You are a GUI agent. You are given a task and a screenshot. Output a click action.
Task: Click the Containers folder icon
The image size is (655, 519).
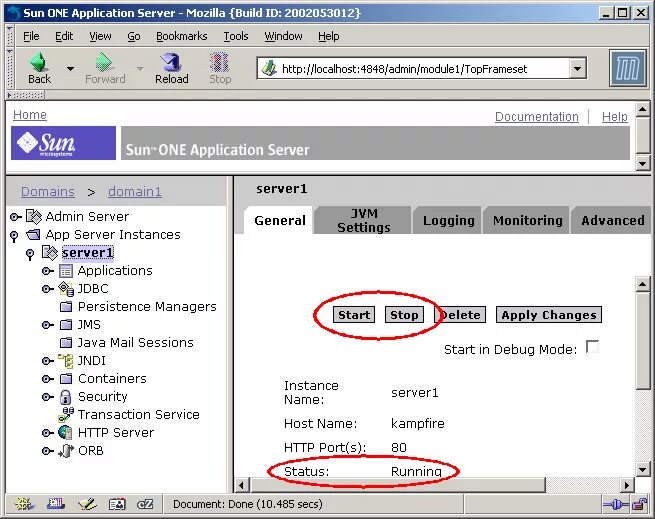(66, 379)
